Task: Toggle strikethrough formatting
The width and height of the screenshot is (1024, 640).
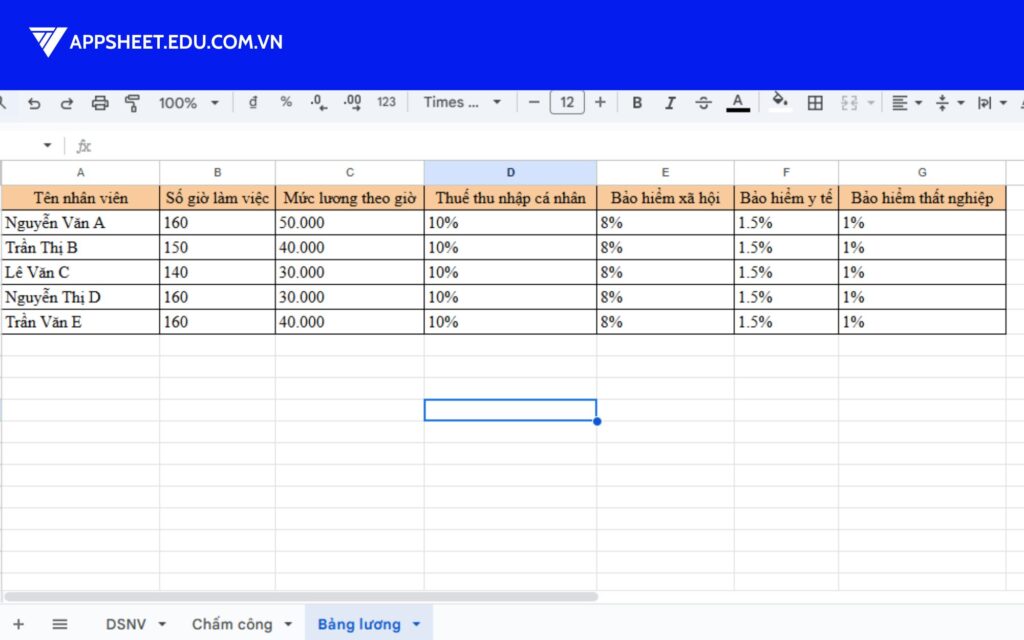Action: coord(703,102)
